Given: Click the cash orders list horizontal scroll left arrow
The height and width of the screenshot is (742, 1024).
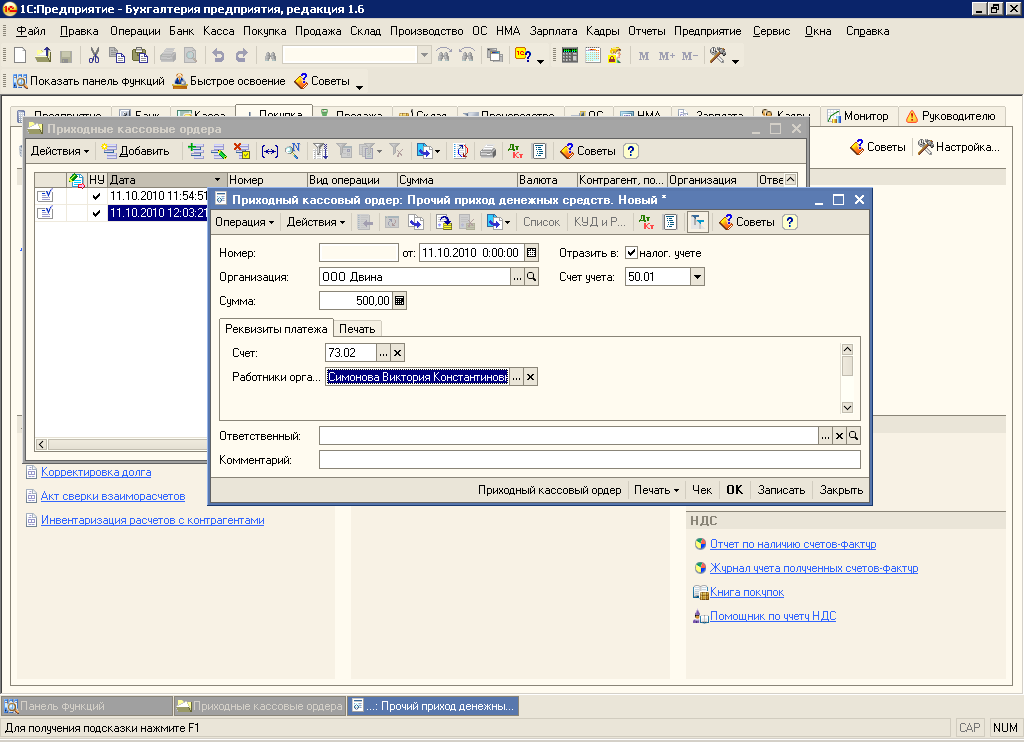Looking at the screenshot, I should 41,444.
